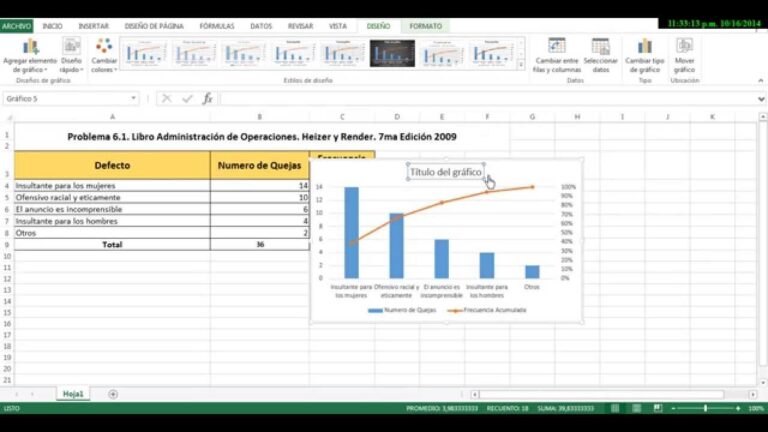Add a new sheet with plus button

coord(113,394)
